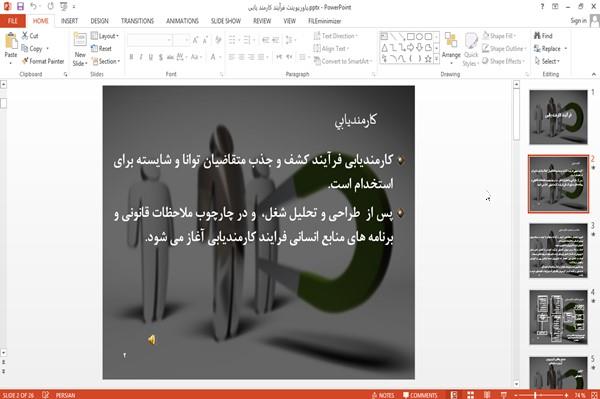Click the zoom out minus button
Viewport: 600px width, 399px height.
coord(516,395)
